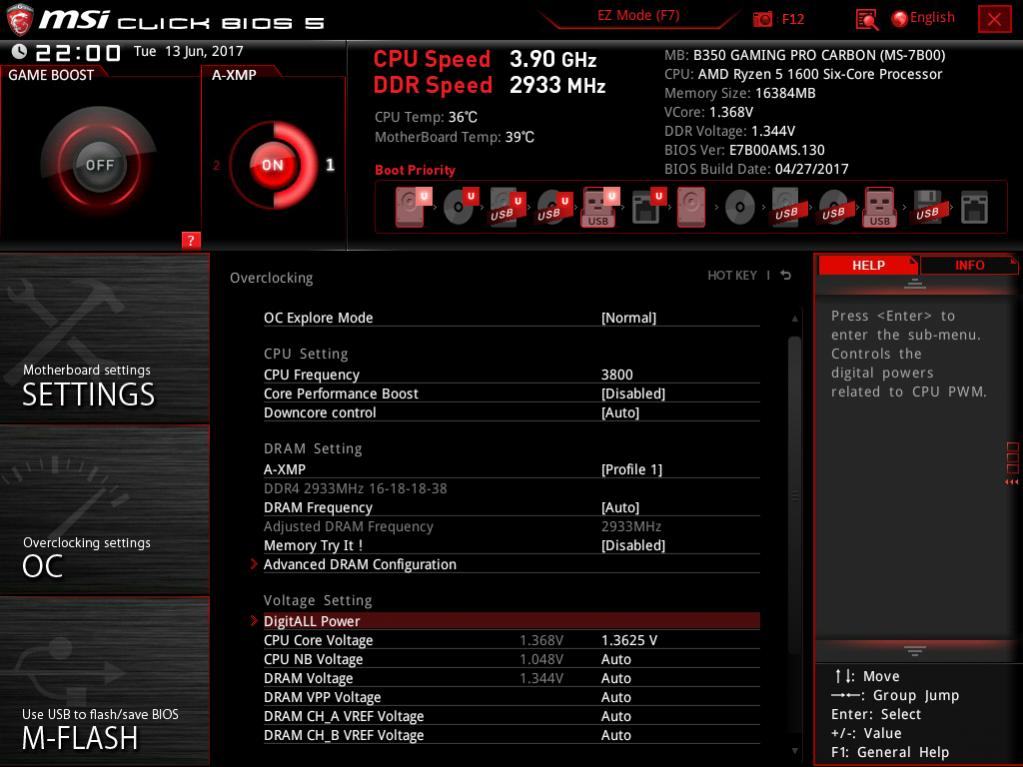This screenshot has width=1023, height=767.
Task: Click the DDR4 2933MHz 16-18-18-38 text
Action: 356,488
